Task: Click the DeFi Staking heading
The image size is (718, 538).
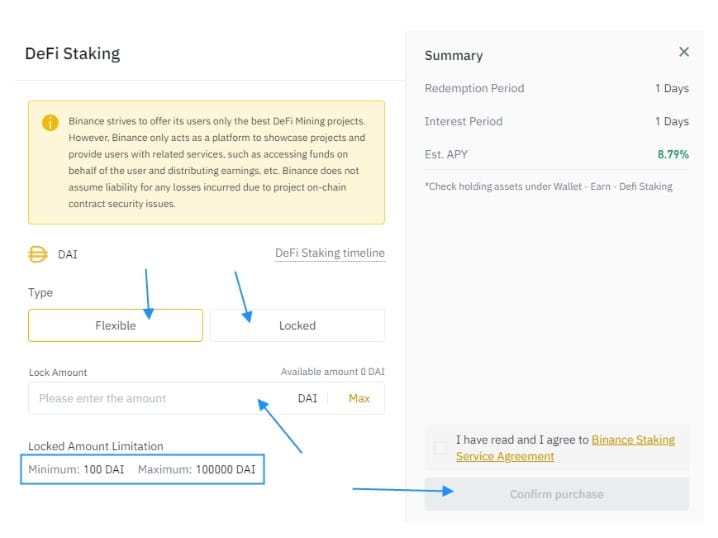Action: [x=72, y=53]
